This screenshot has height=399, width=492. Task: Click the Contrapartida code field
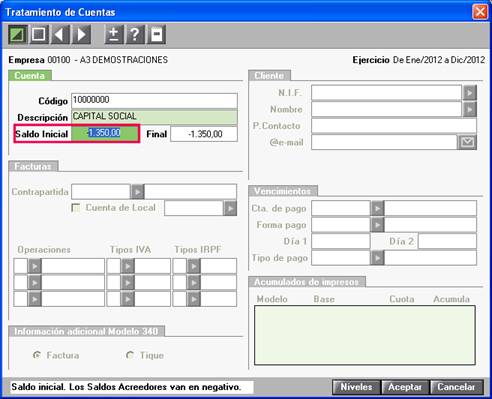[x=101, y=192]
